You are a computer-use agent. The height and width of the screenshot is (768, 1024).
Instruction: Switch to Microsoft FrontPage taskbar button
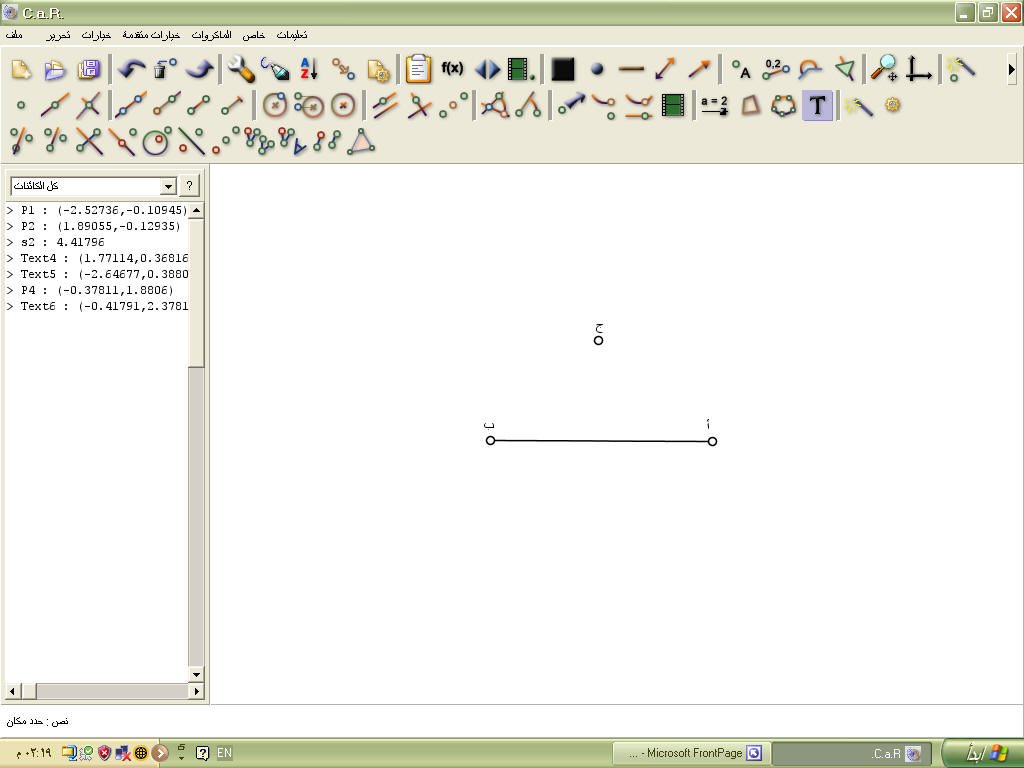(x=692, y=753)
